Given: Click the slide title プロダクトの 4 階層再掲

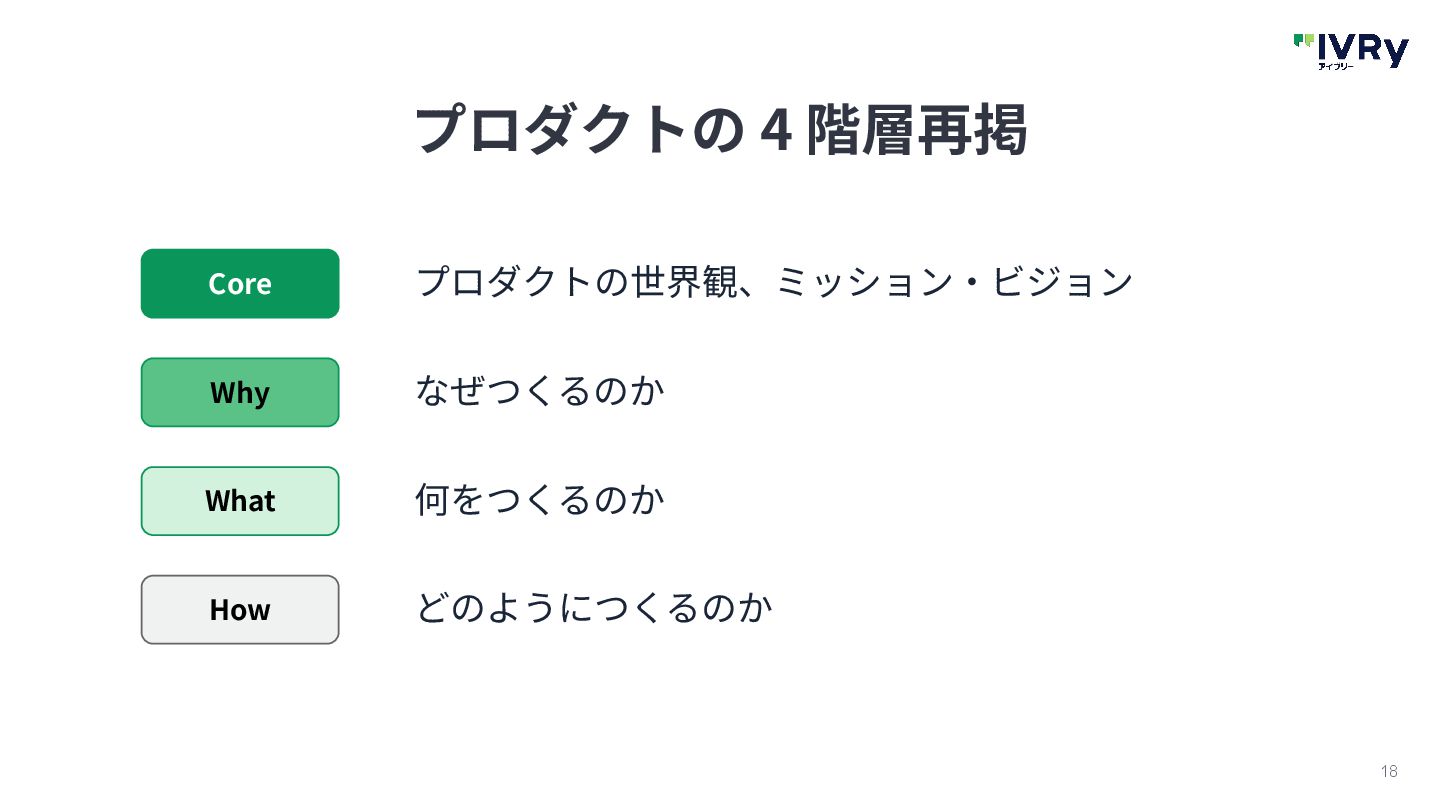Looking at the screenshot, I should pyautogui.click(x=721, y=130).
